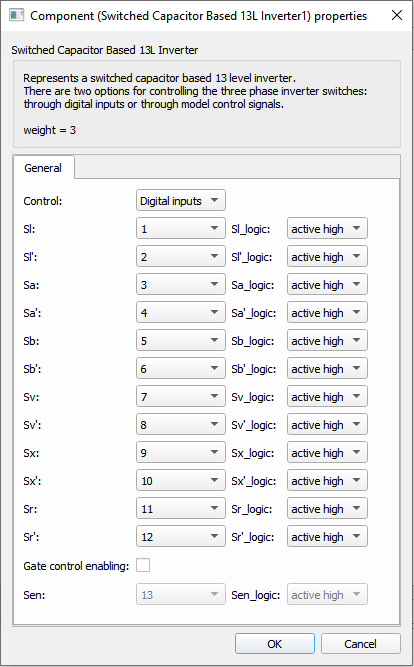Open the Sx_logic active high dropdown

[x=327, y=453]
